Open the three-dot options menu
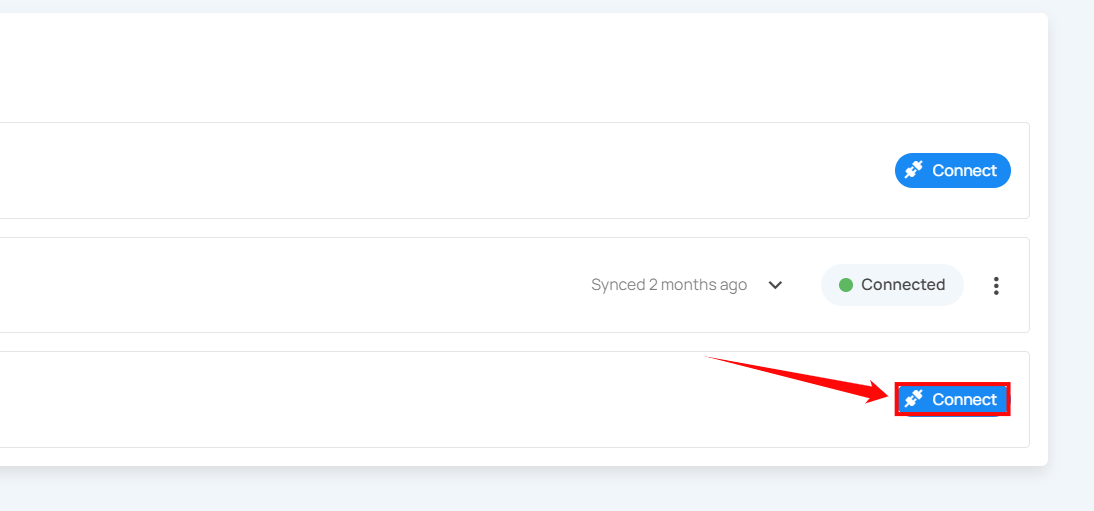The image size is (1094, 511). (x=995, y=286)
